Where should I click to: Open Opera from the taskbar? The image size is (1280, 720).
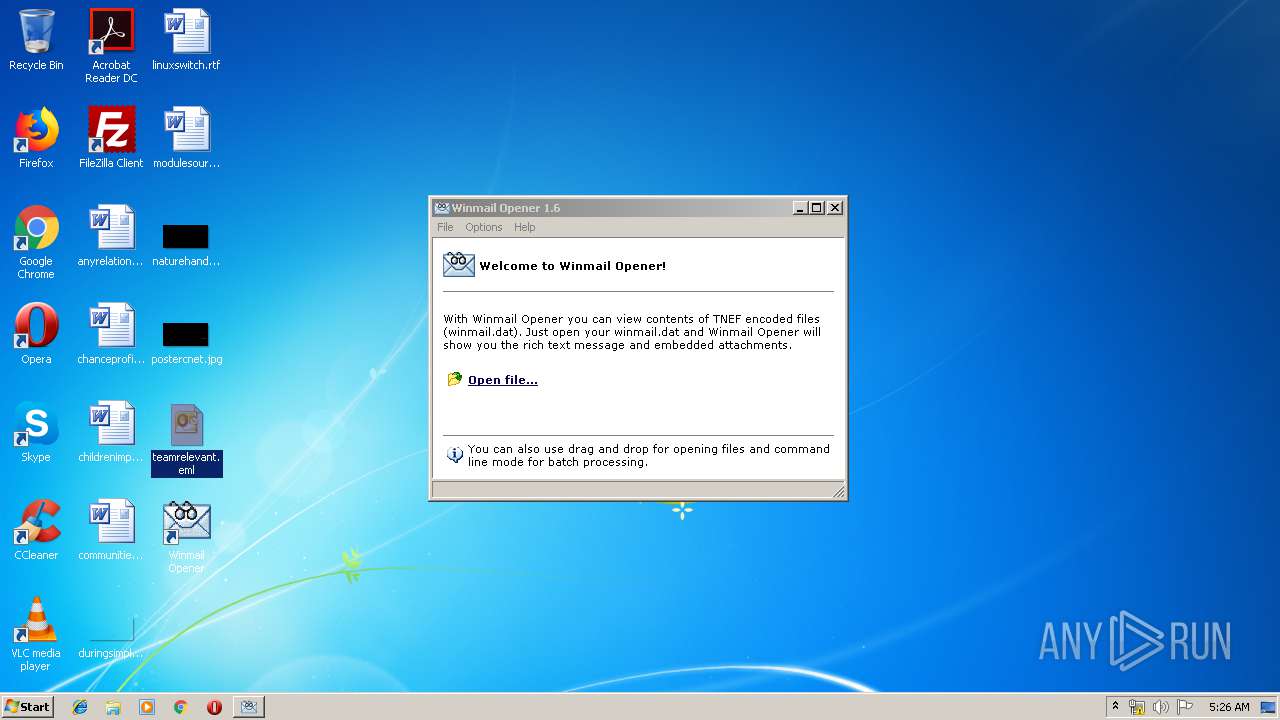click(x=214, y=707)
